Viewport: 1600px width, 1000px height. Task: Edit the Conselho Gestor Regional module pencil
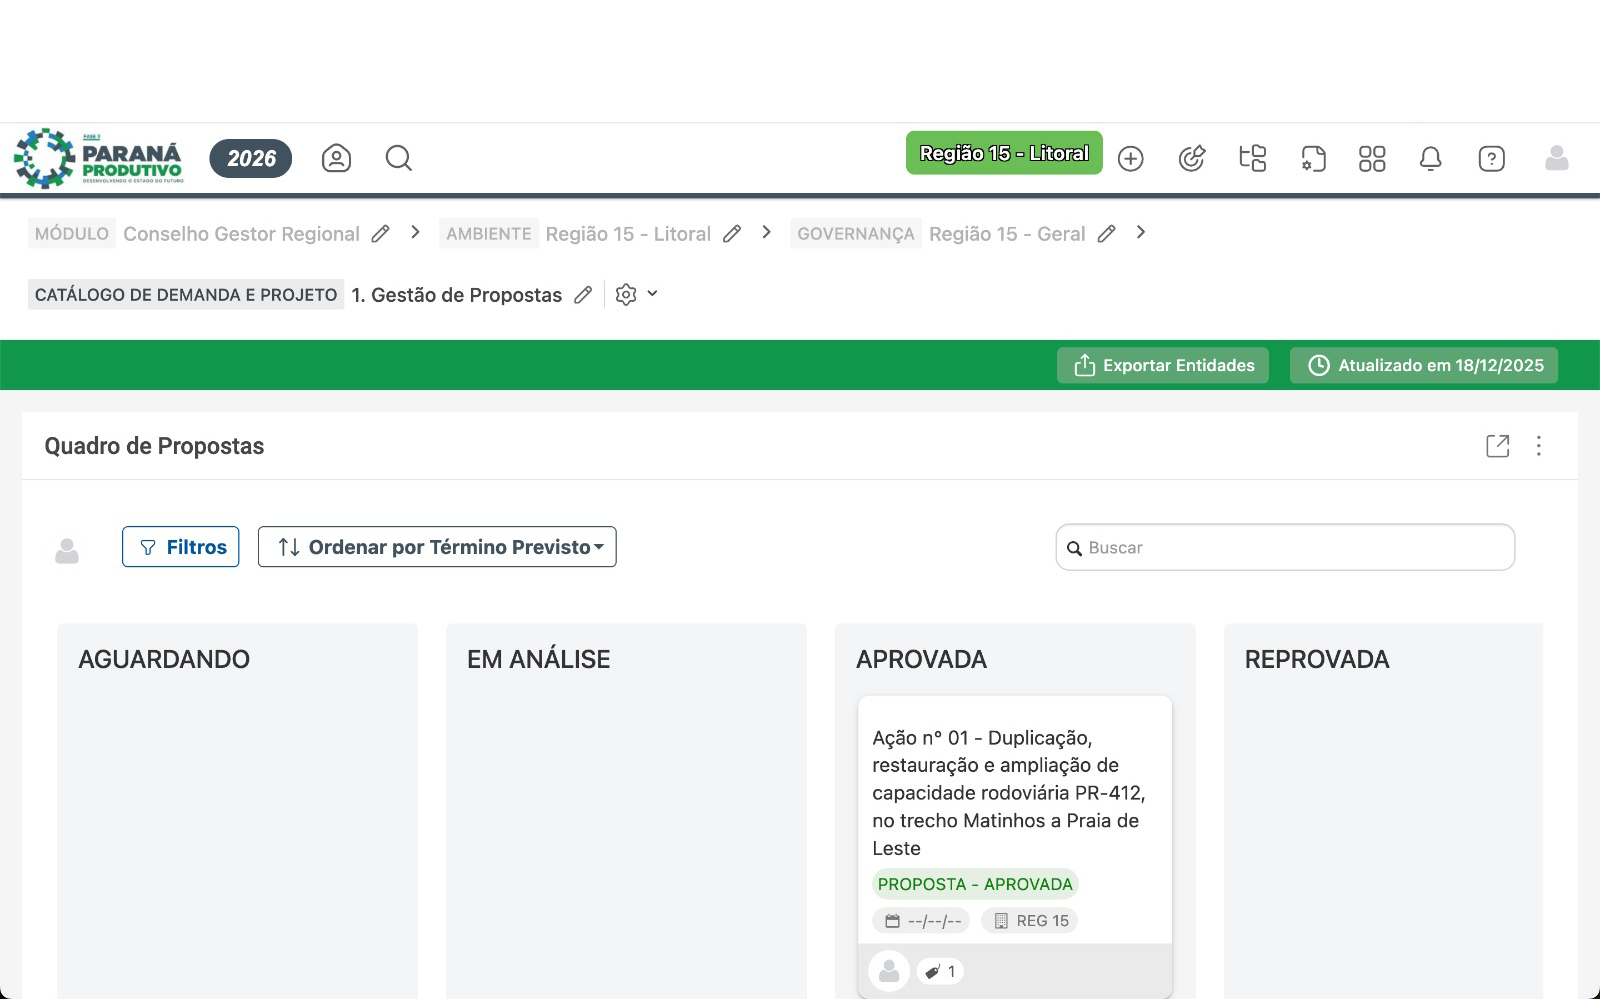click(x=380, y=234)
